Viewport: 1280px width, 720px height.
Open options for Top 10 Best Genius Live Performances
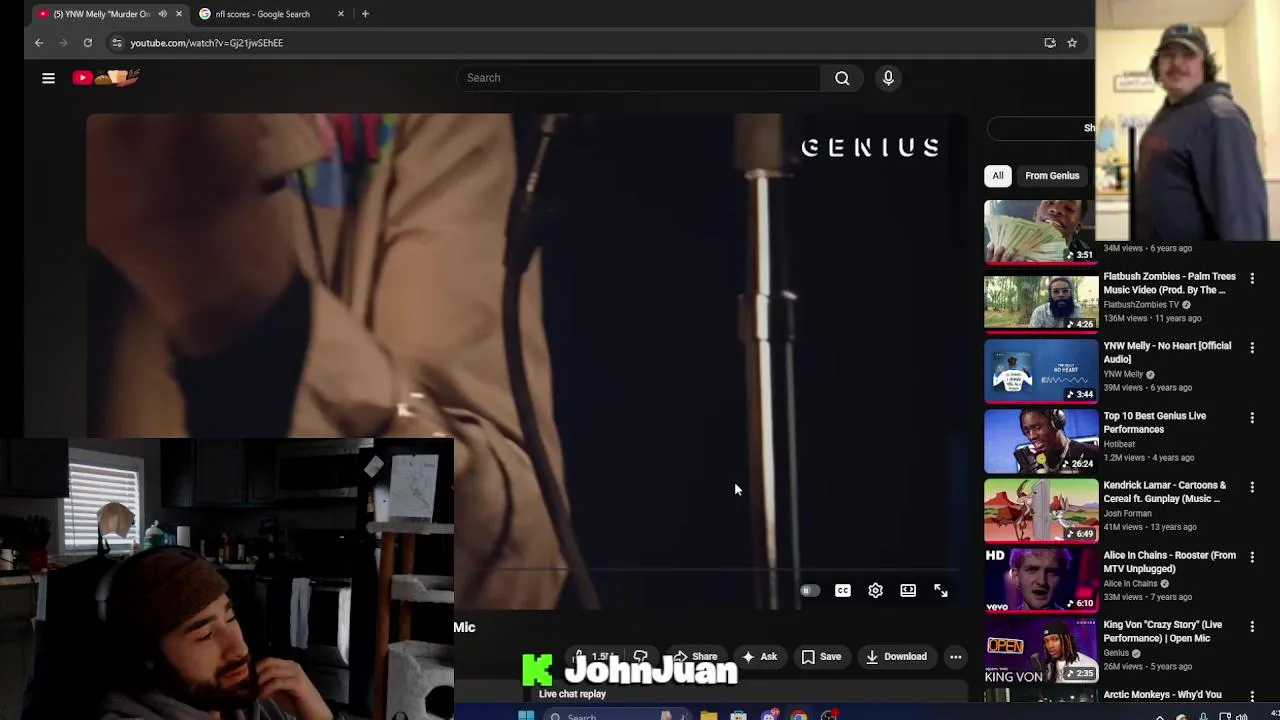tap(1252, 417)
